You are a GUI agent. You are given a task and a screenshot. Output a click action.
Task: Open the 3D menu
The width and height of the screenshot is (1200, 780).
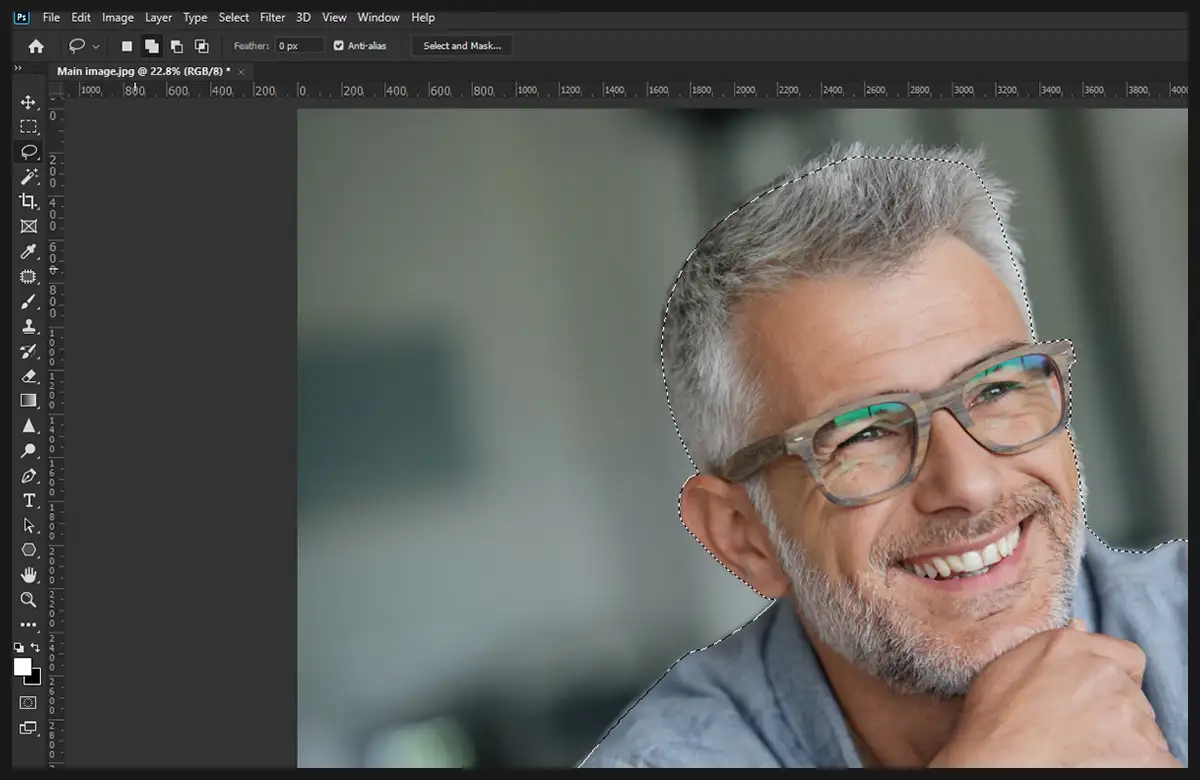(x=304, y=18)
